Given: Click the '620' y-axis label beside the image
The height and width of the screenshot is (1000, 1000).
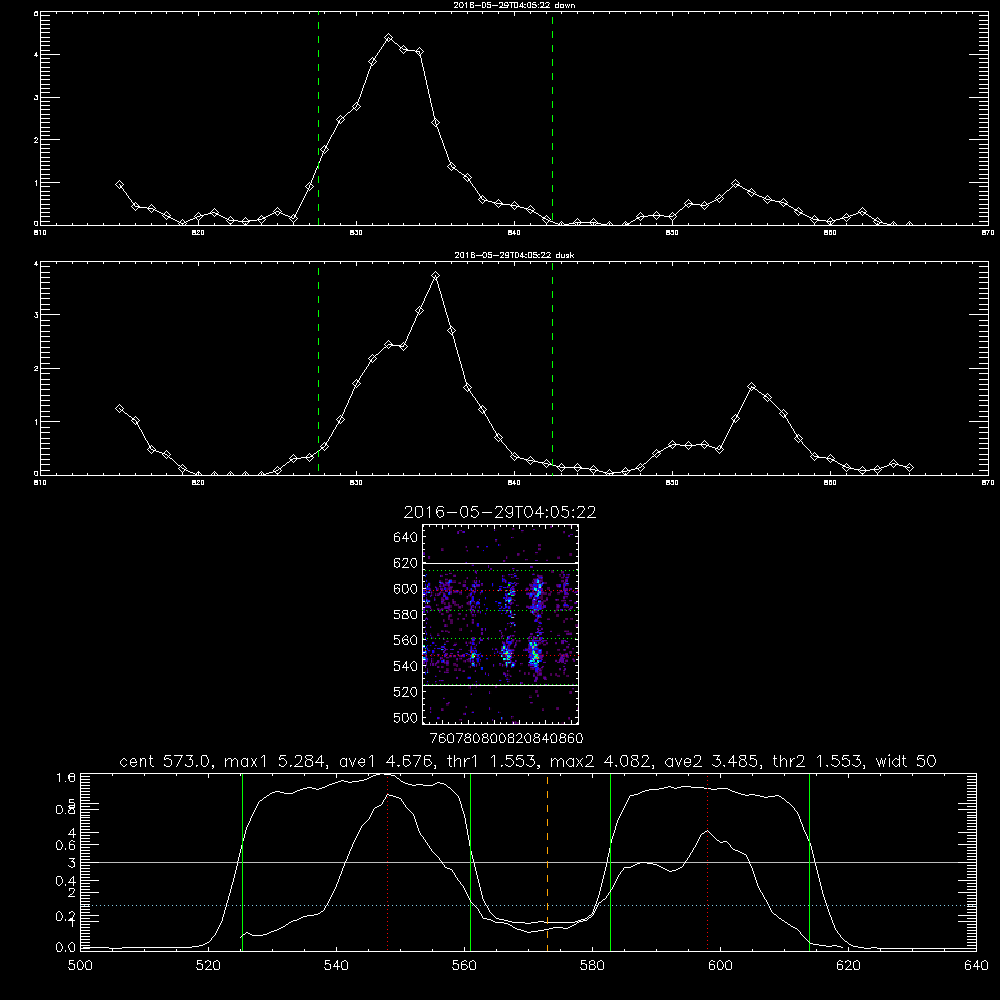Looking at the screenshot, I should [406, 563].
